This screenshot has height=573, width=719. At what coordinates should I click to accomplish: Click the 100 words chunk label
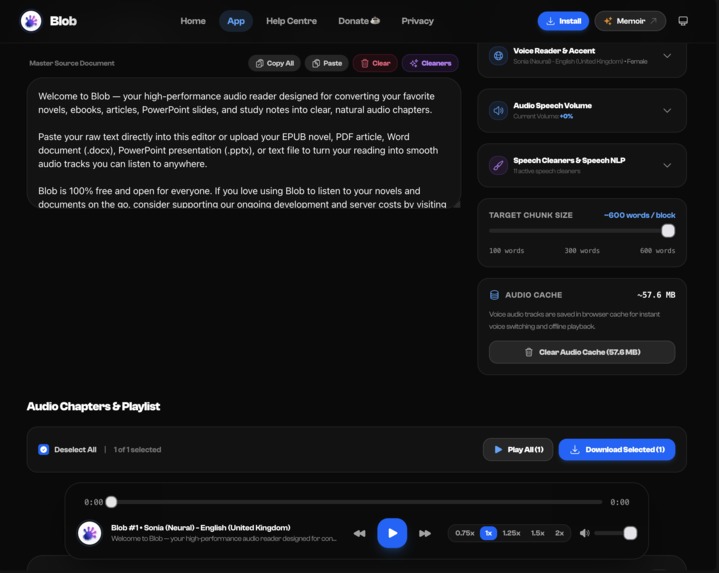pos(506,251)
